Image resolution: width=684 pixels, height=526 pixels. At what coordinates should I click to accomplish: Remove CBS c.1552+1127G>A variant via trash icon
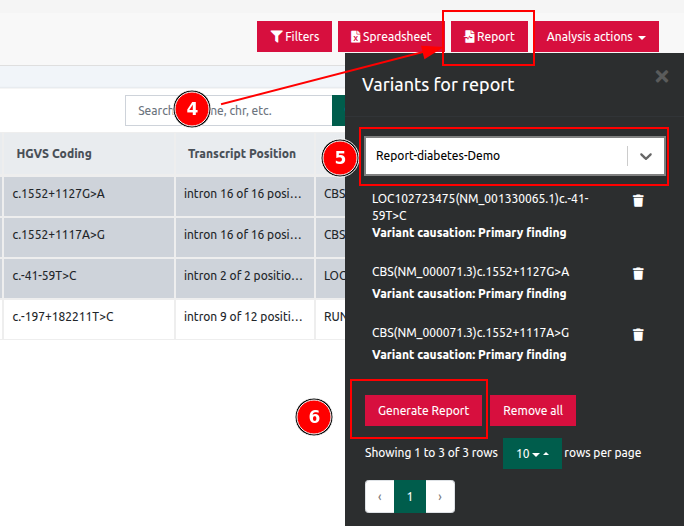pos(638,274)
